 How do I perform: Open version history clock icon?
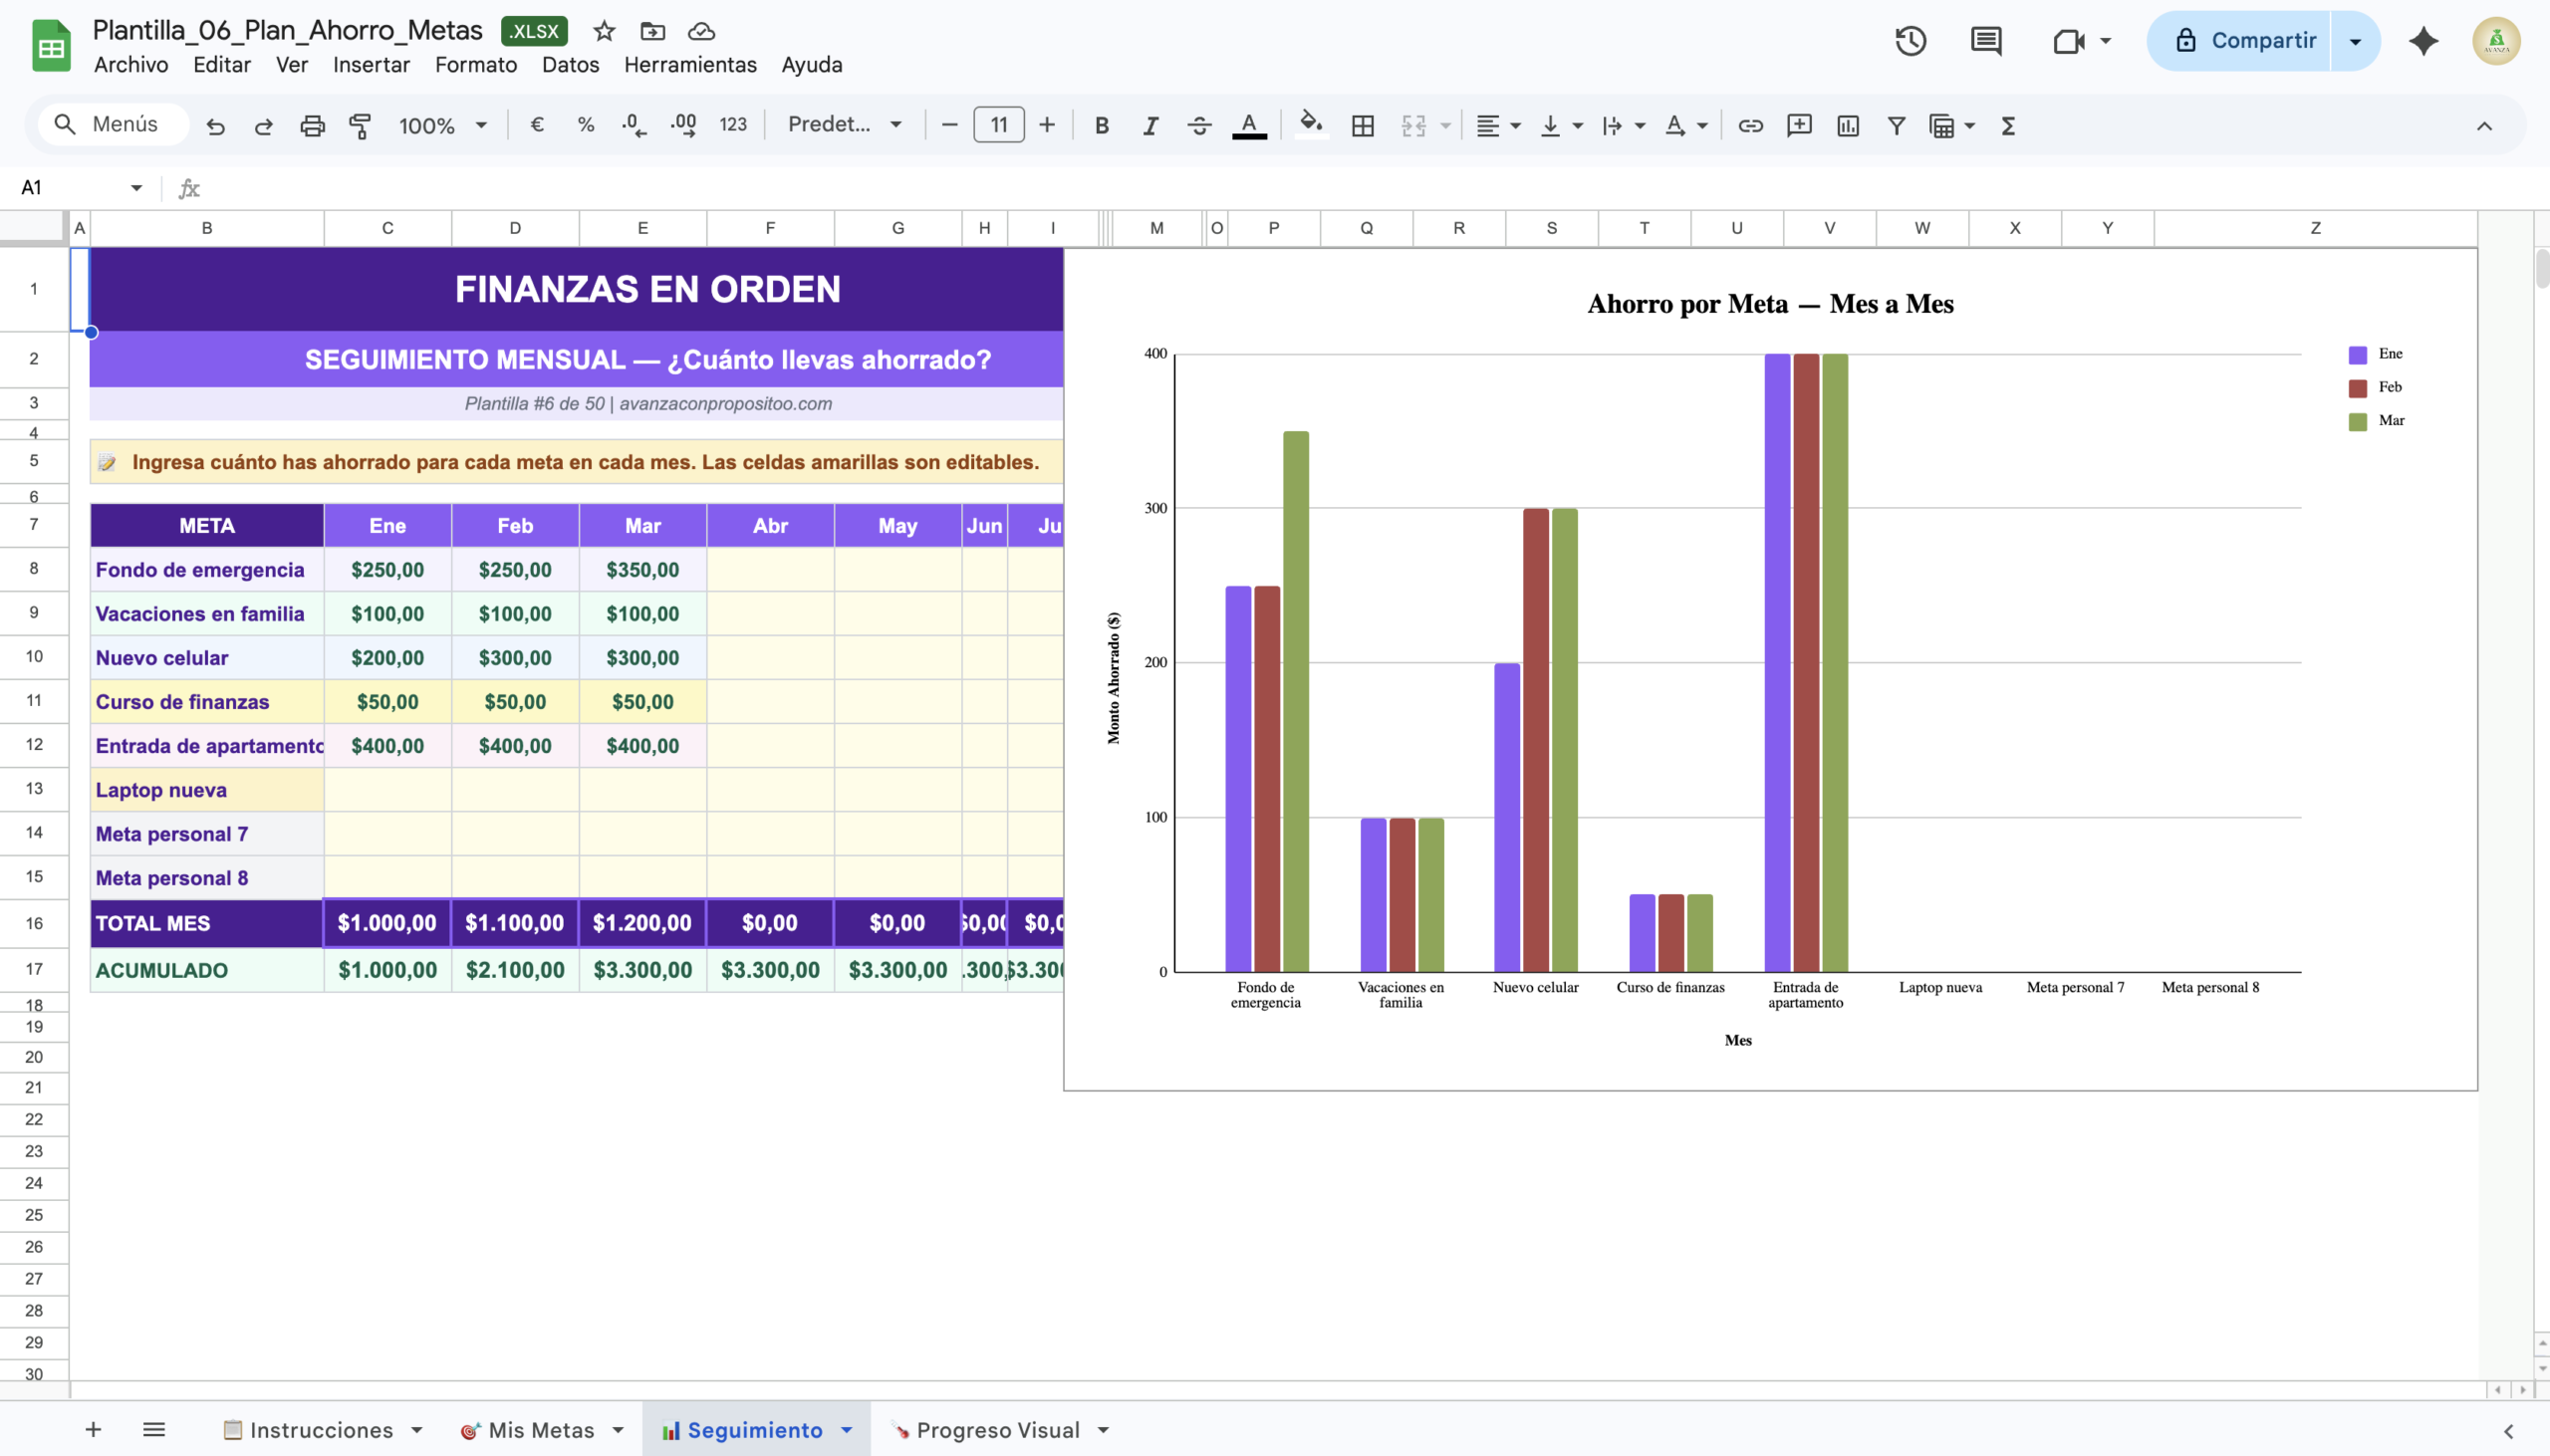[x=1910, y=41]
